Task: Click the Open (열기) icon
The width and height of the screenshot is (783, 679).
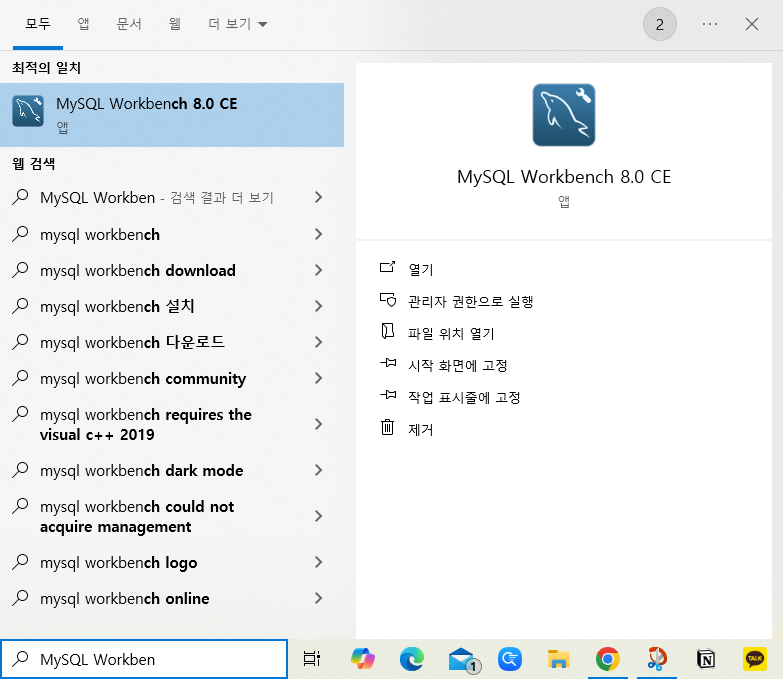Action: (x=388, y=268)
